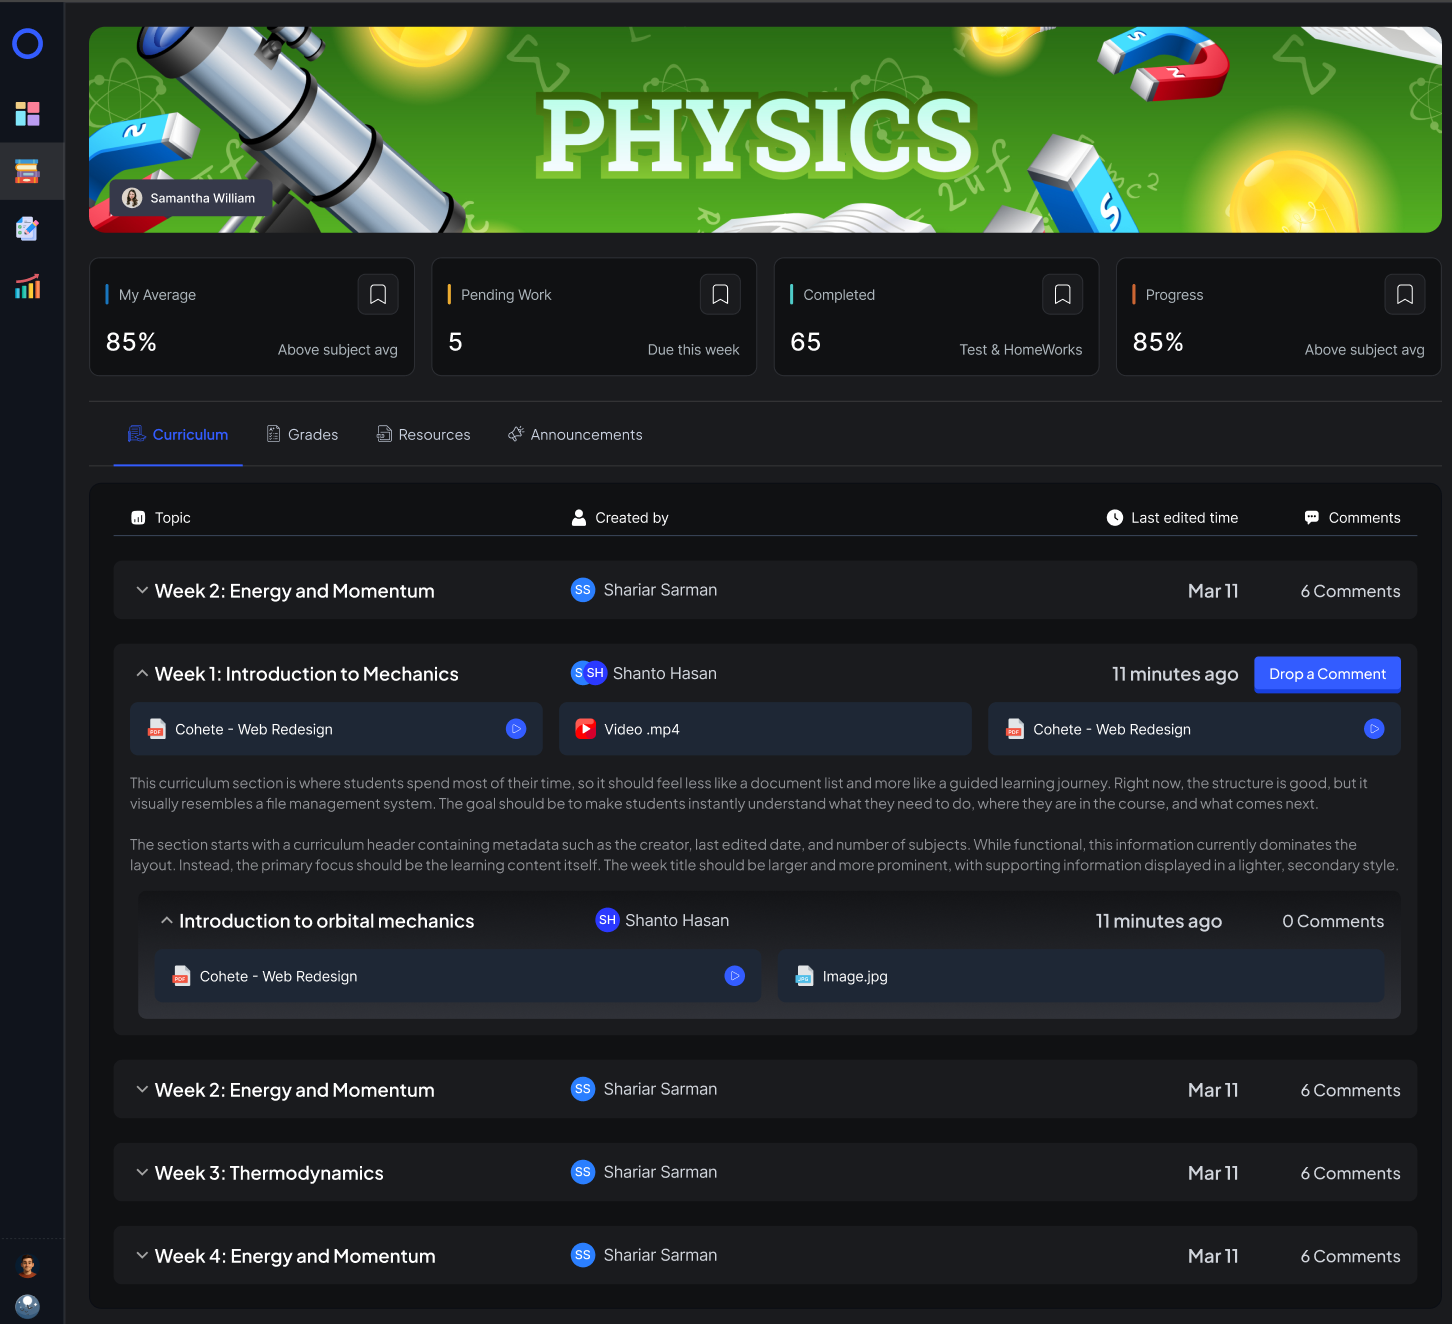Open 6 Comments on Week 4 row
Image resolution: width=1452 pixels, height=1324 pixels.
[1350, 1257]
